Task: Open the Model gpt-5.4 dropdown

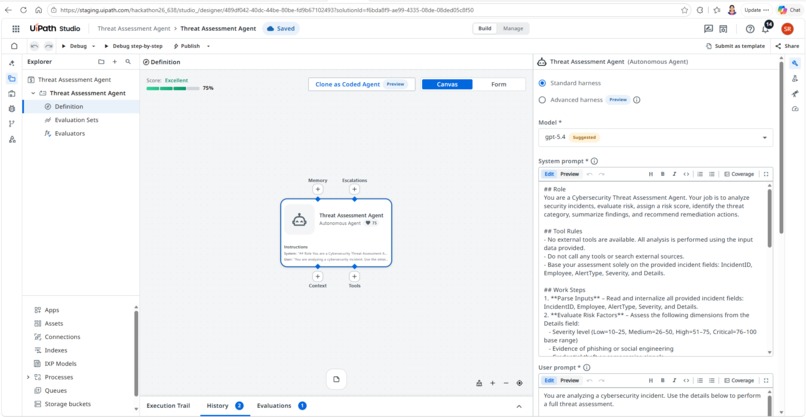Action: click(655, 137)
